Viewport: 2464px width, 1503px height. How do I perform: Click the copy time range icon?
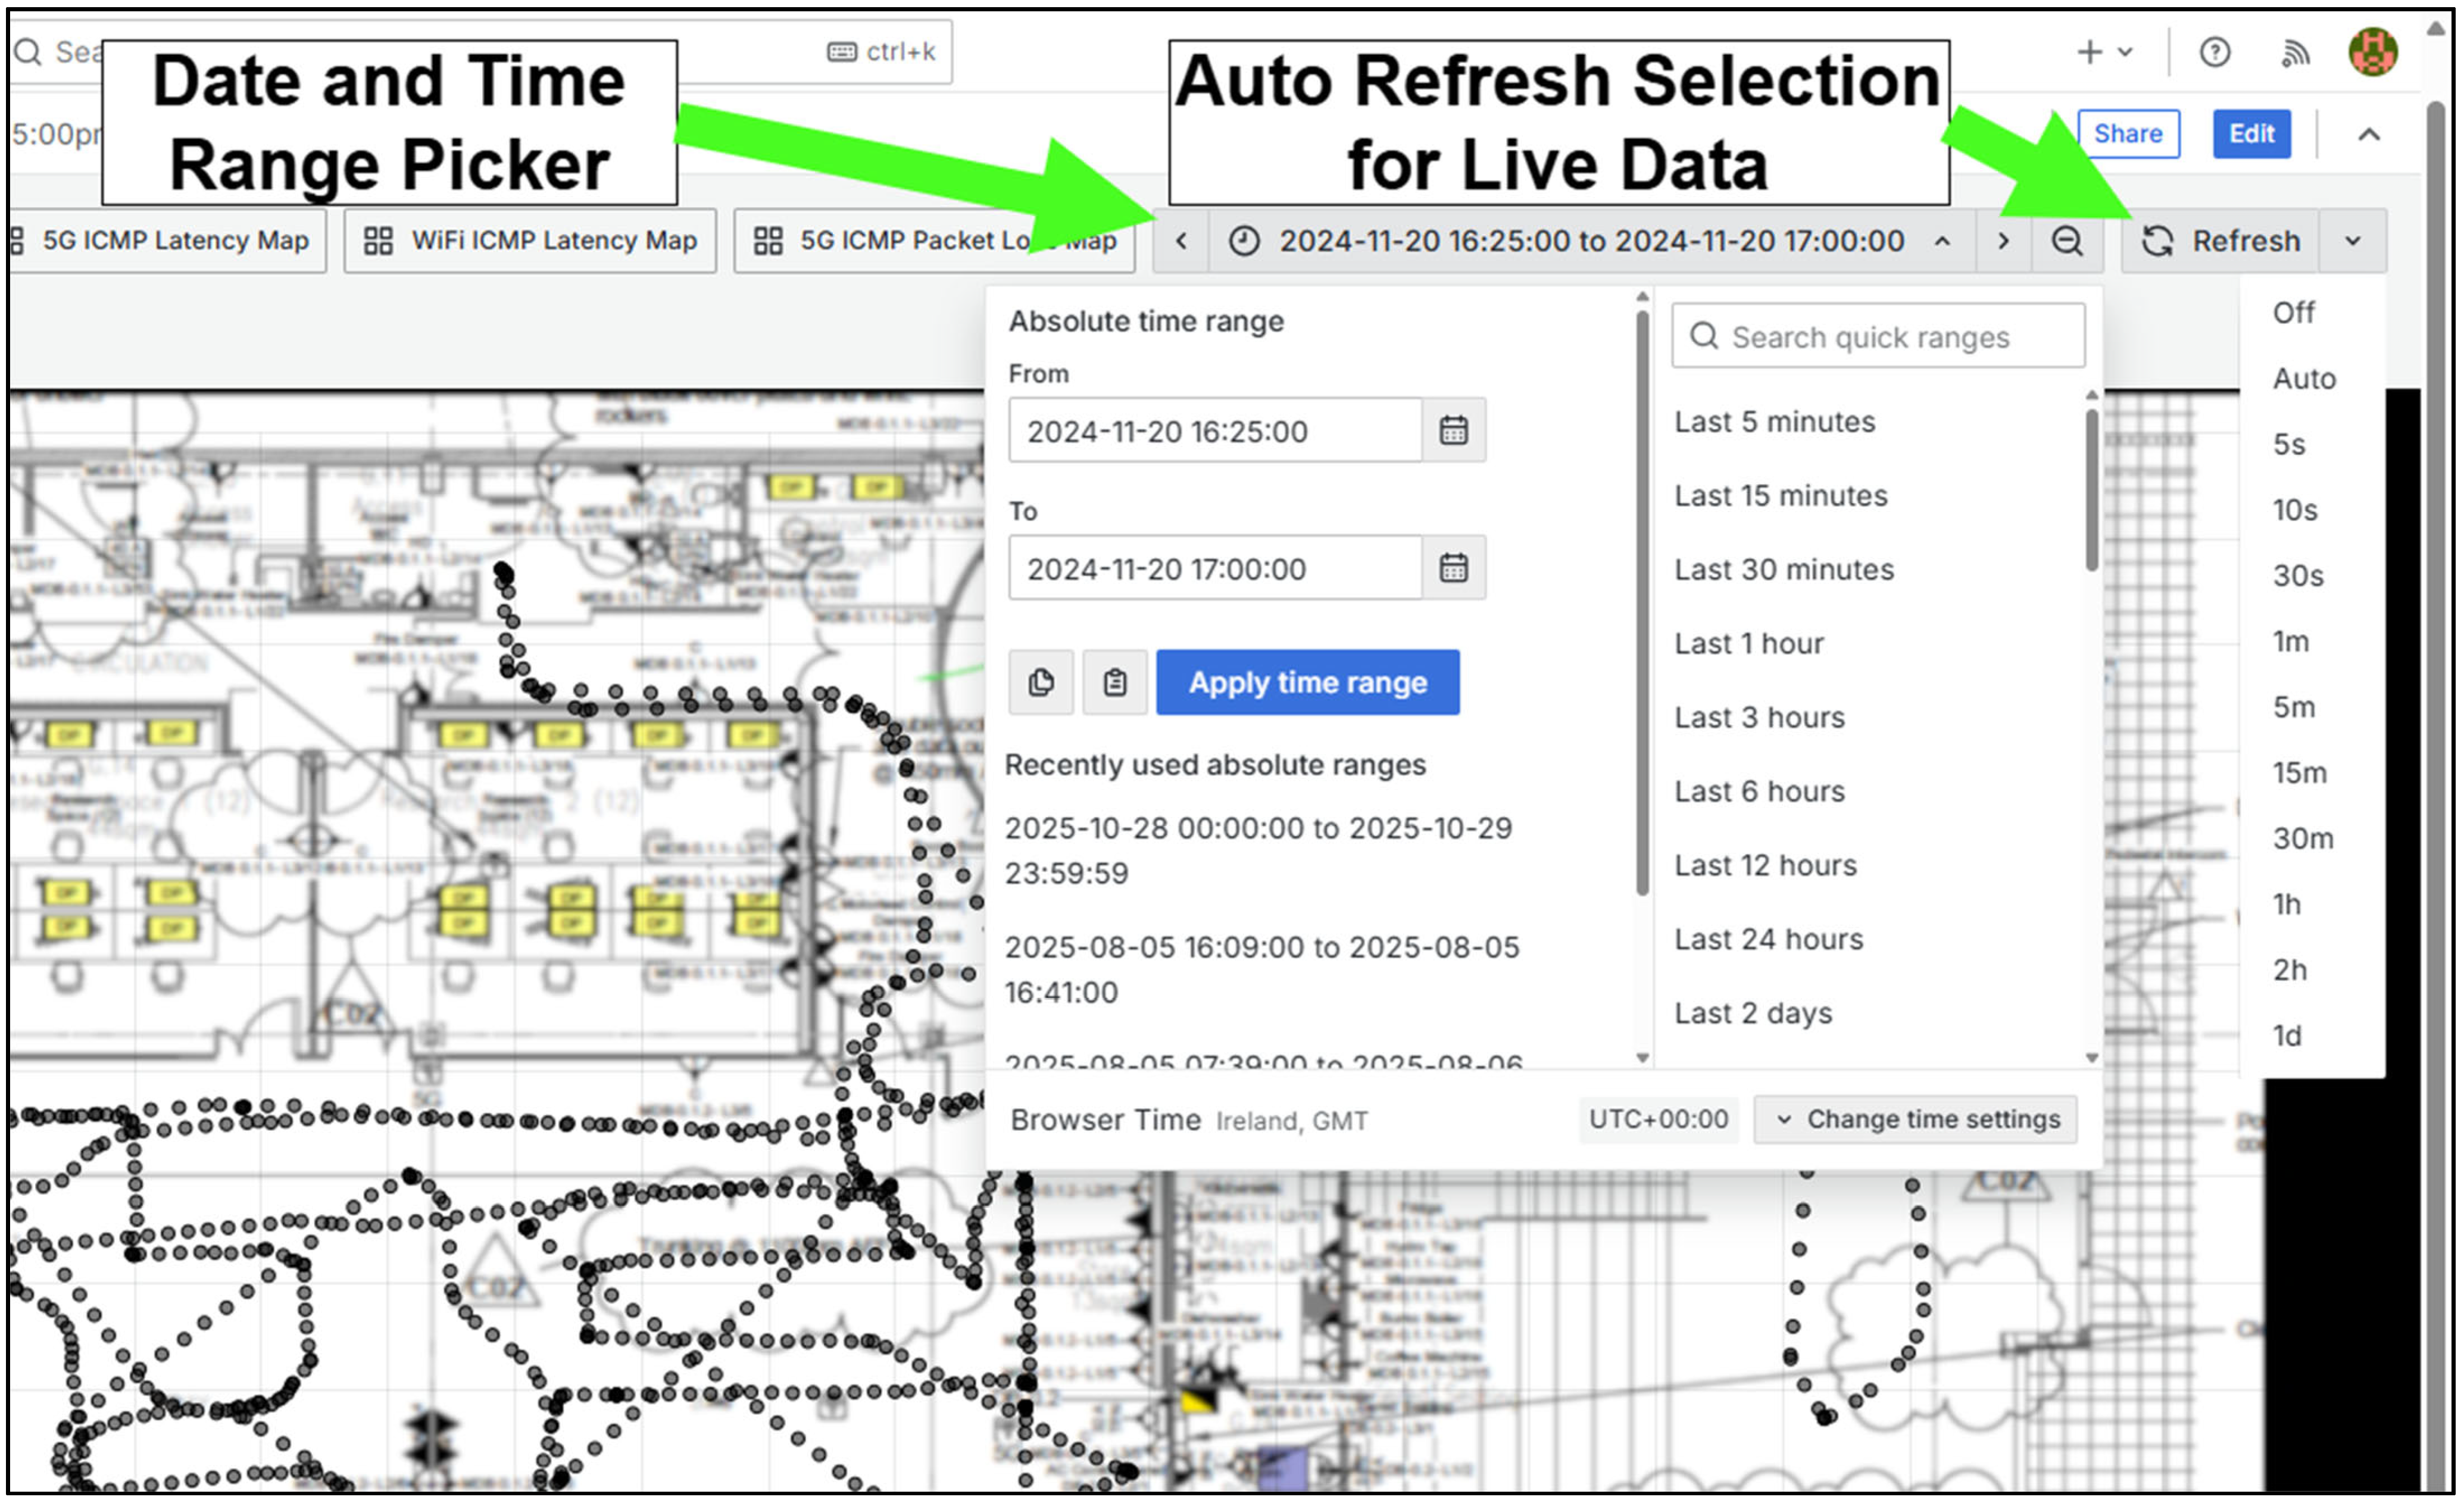pos(1040,683)
